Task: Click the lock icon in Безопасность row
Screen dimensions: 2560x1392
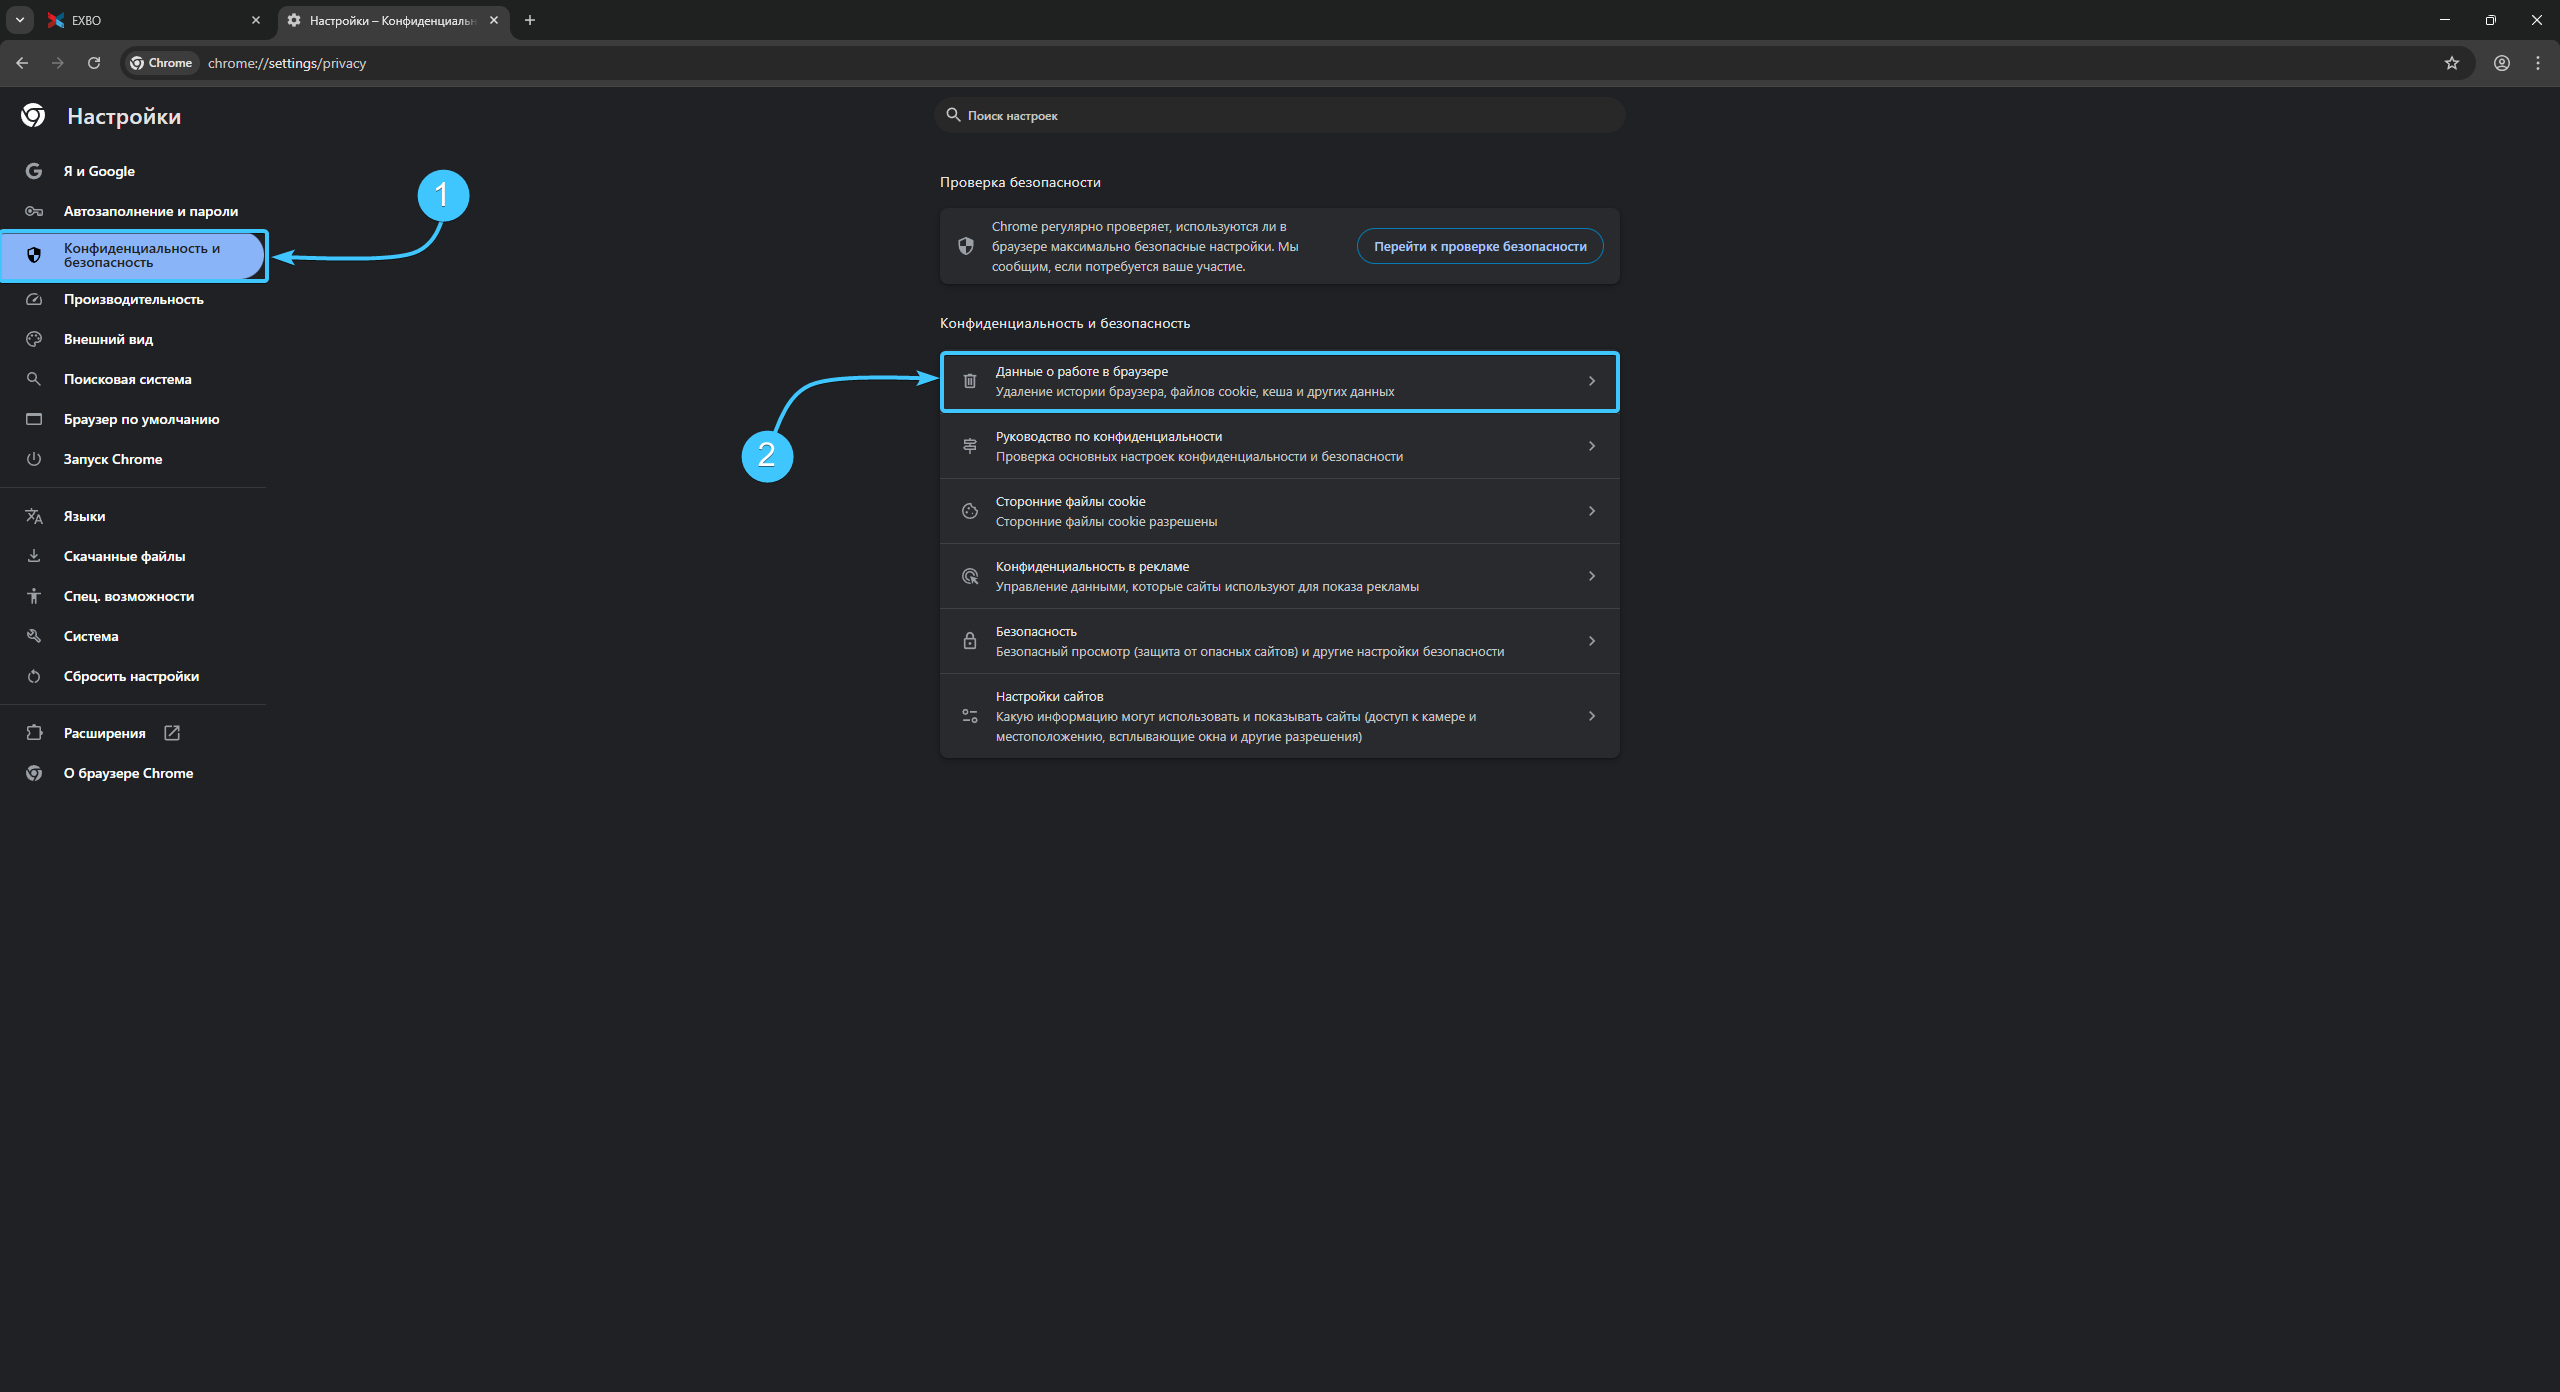Action: tap(969, 641)
